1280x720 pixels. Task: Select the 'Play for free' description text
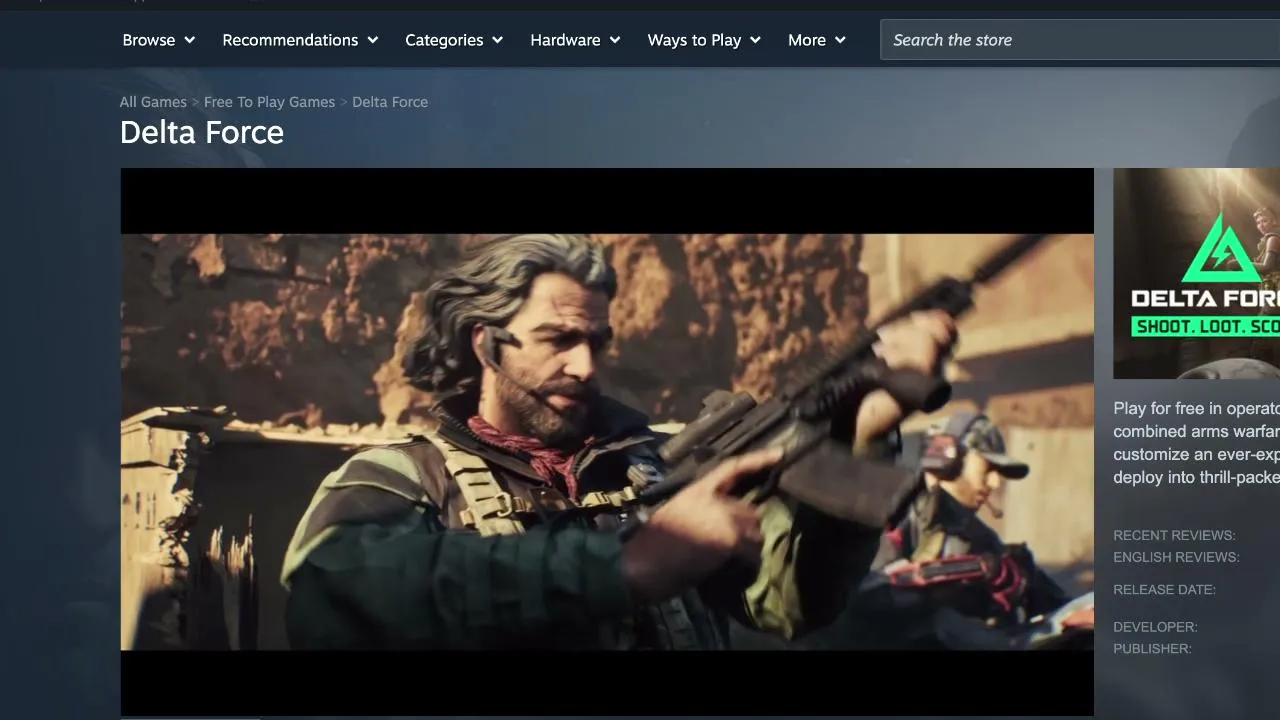(x=1196, y=443)
